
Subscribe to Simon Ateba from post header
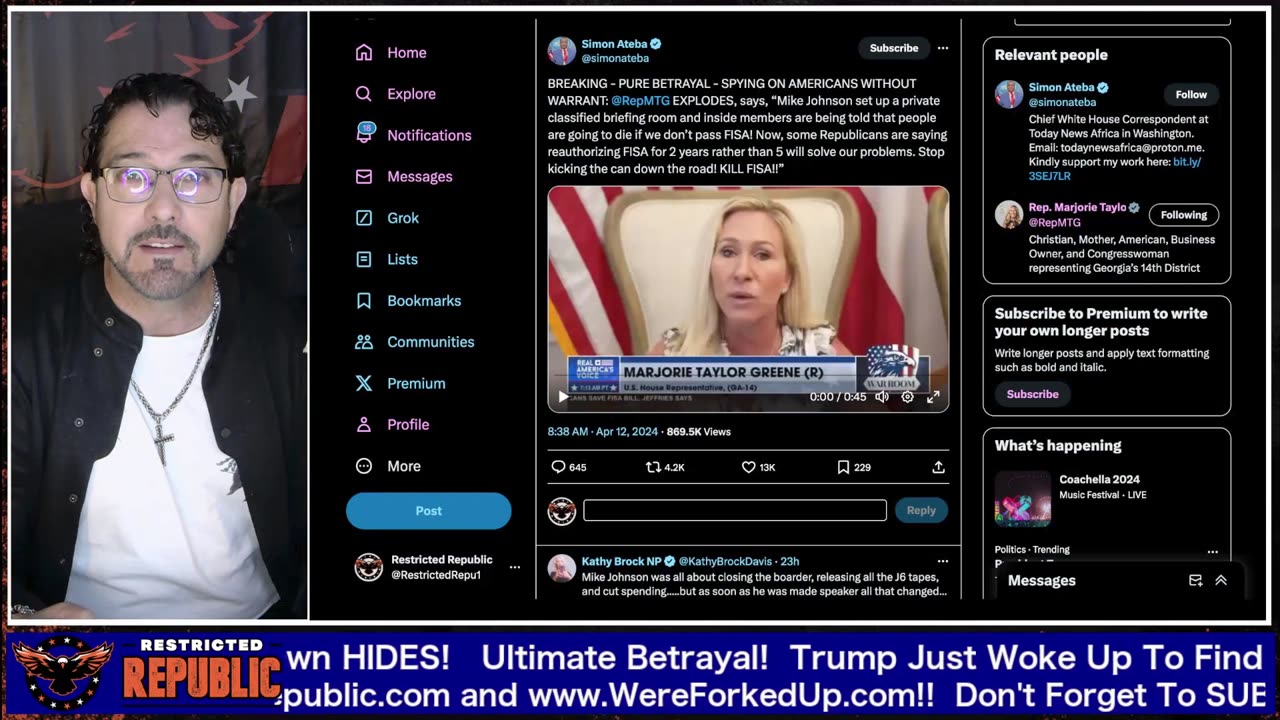pyautogui.click(x=893, y=48)
